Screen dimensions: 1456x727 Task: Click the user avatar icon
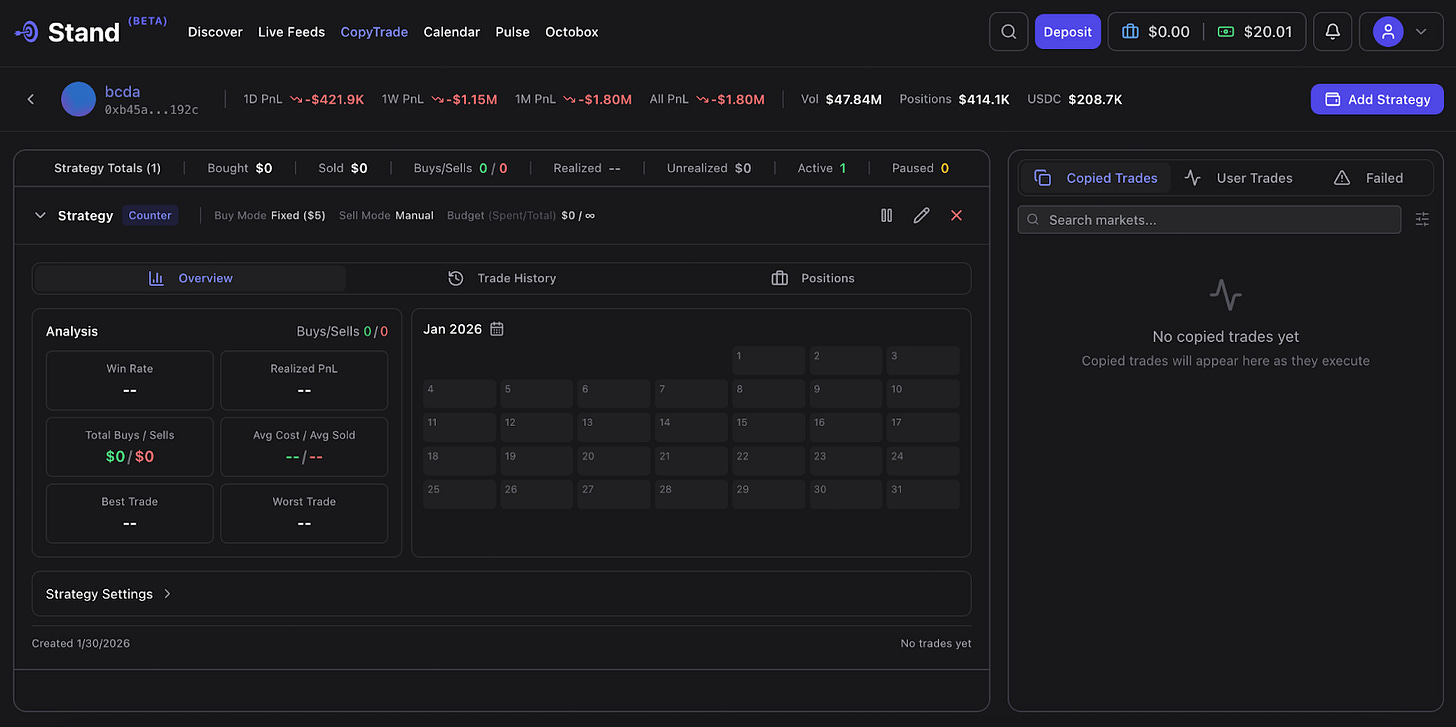(x=1388, y=32)
